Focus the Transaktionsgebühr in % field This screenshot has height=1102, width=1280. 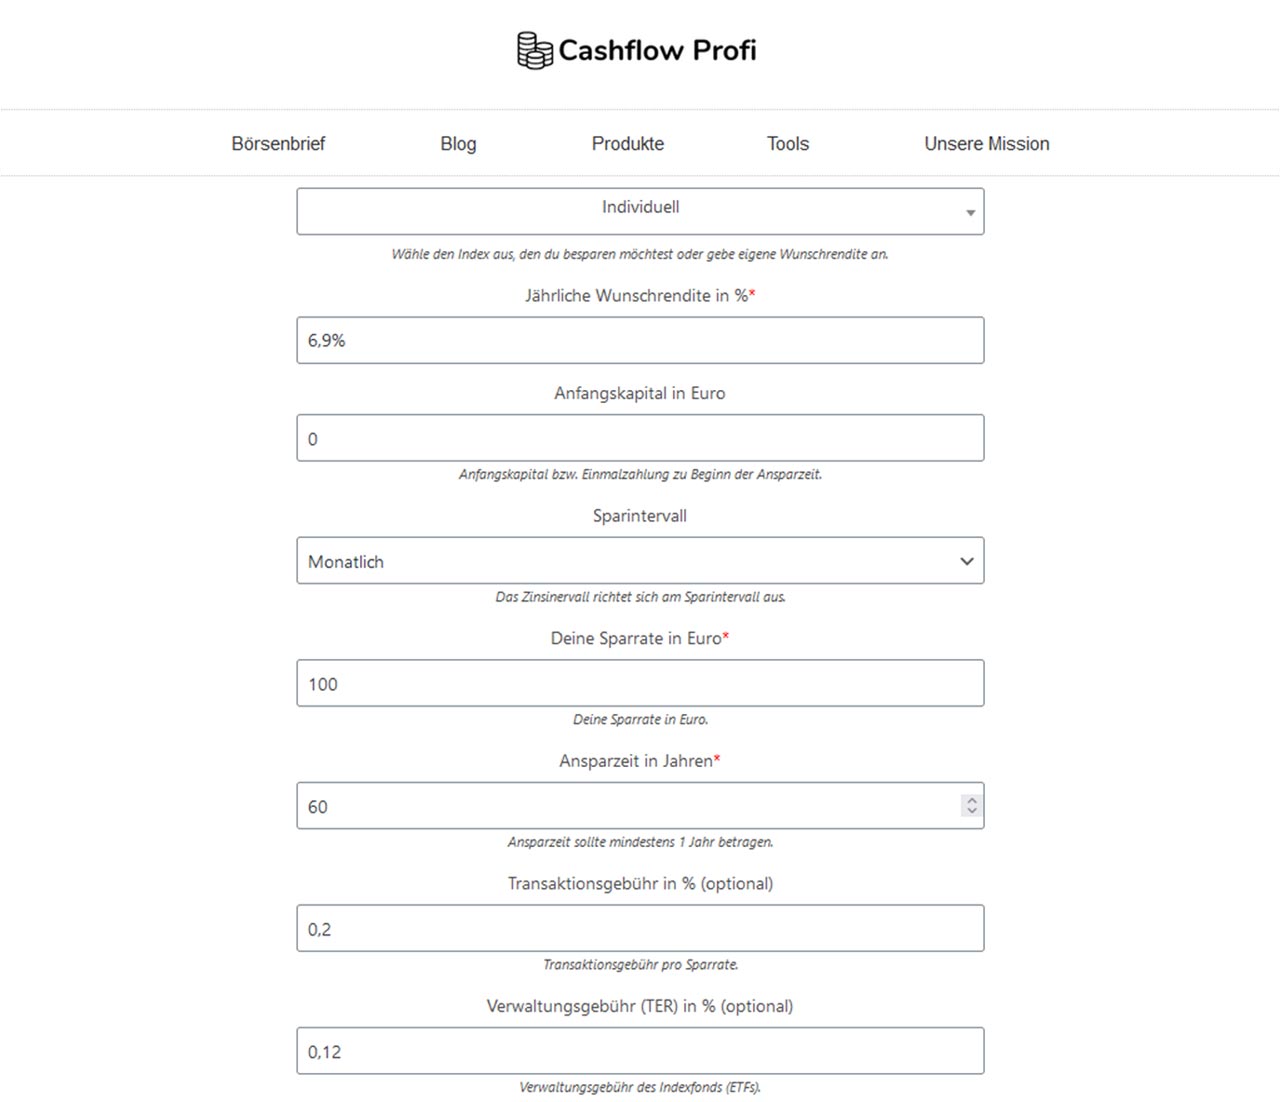click(640, 928)
